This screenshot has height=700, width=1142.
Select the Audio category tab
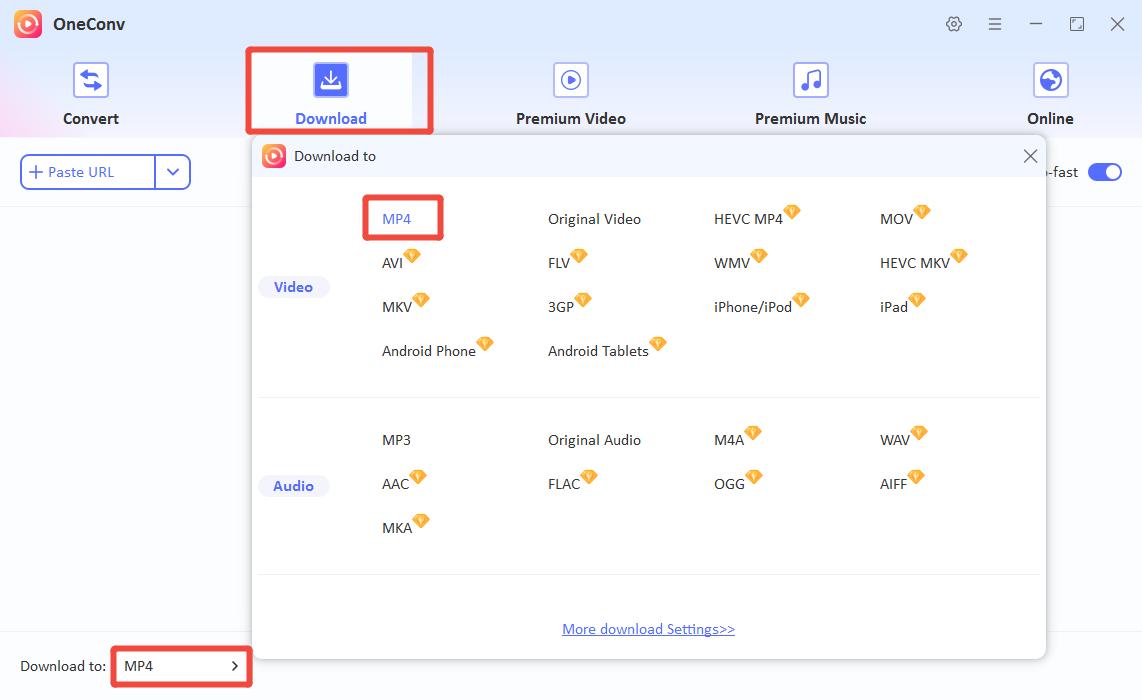(293, 486)
